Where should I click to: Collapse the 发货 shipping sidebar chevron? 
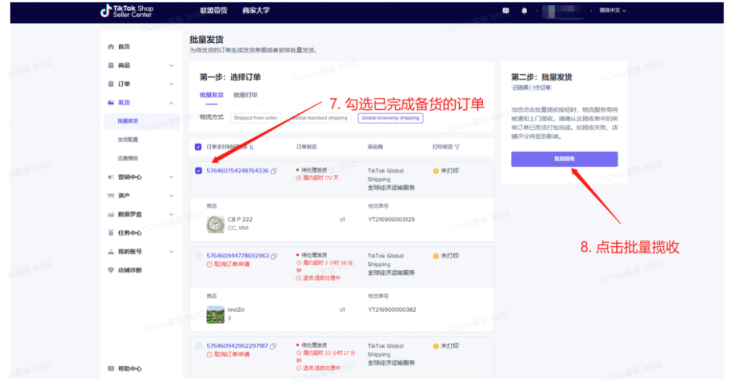171,103
